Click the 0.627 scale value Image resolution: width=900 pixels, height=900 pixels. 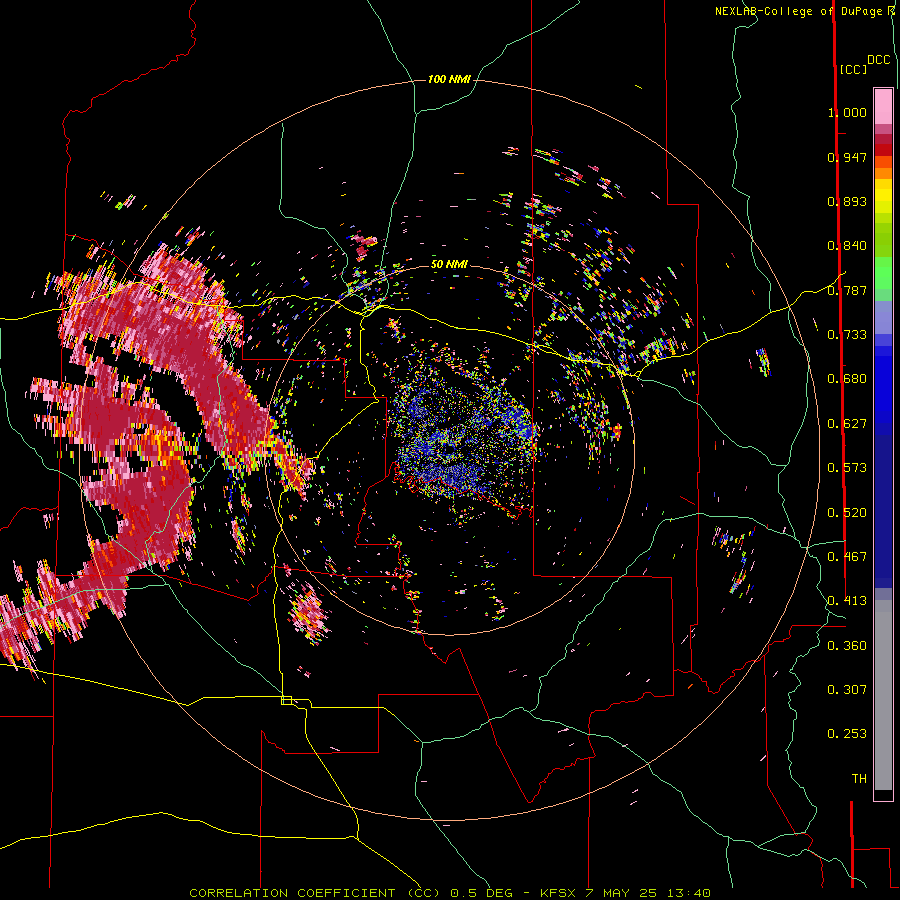[847, 424]
